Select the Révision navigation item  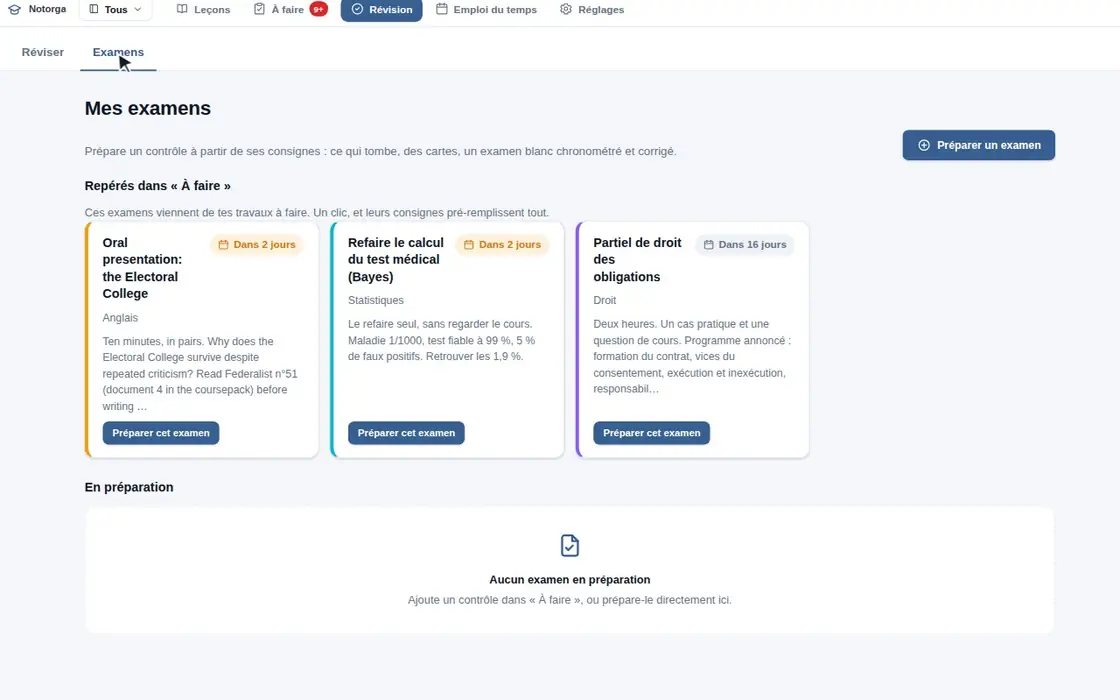tap(381, 9)
